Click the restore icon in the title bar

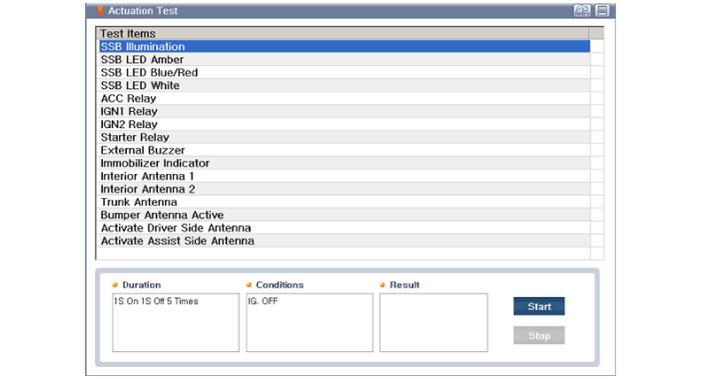[582, 11]
